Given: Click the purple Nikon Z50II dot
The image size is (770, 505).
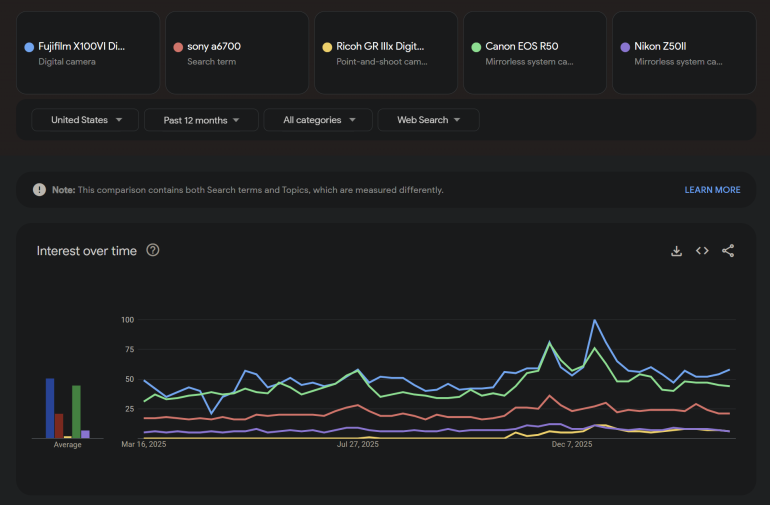Looking at the screenshot, I should coord(625,47).
